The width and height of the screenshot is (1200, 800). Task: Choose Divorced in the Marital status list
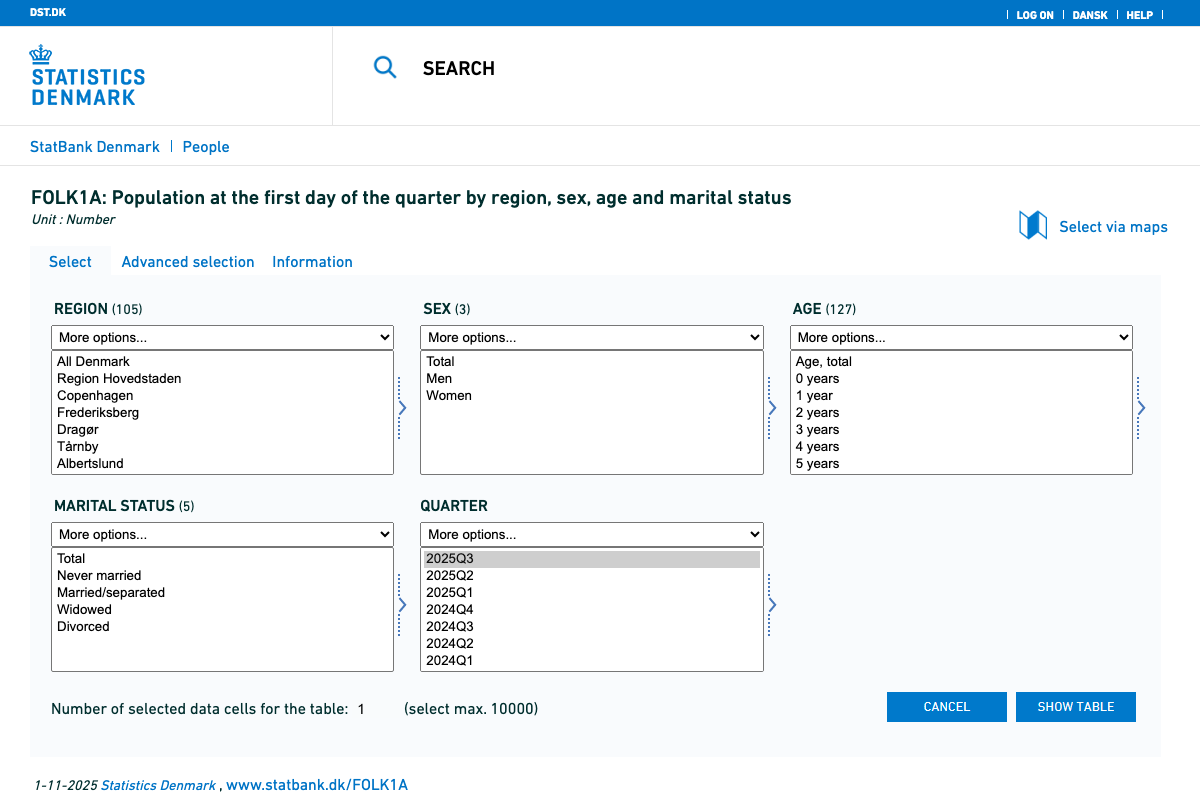(x=83, y=627)
